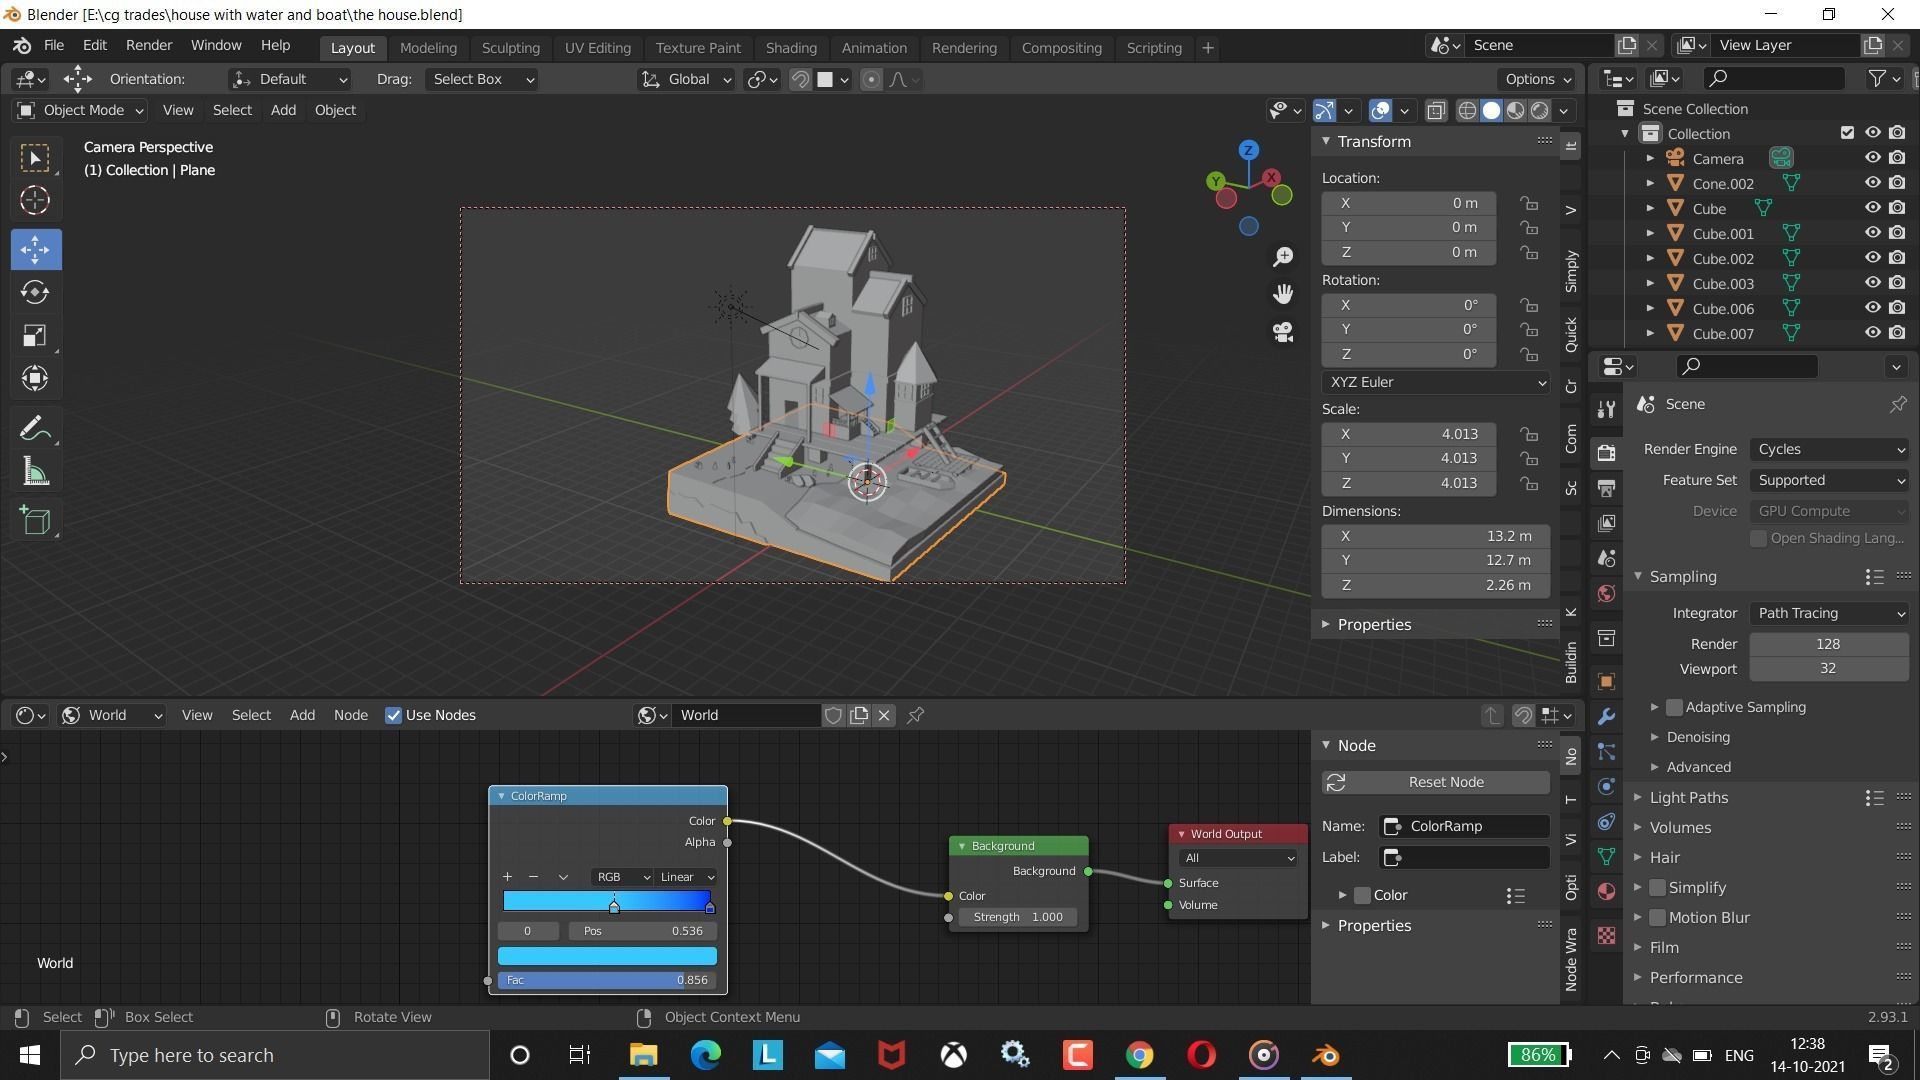This screenshot has height=1080, width=1920.
Task: Open the Render Engine dropdown
Action: (x=1828, y=449)
